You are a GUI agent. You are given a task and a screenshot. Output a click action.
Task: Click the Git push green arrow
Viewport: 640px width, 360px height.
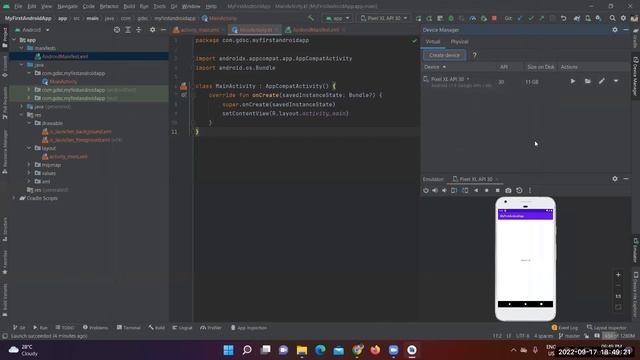pos(542,18)
